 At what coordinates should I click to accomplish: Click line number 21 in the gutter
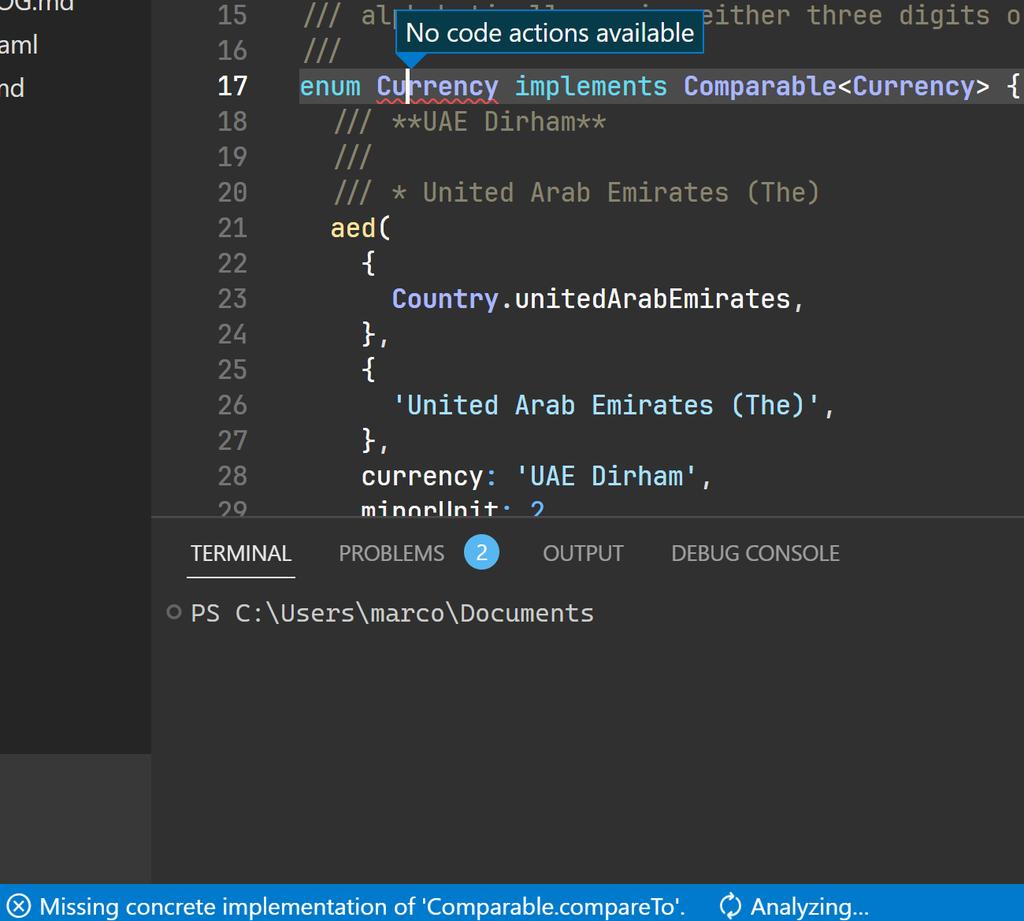232,228
